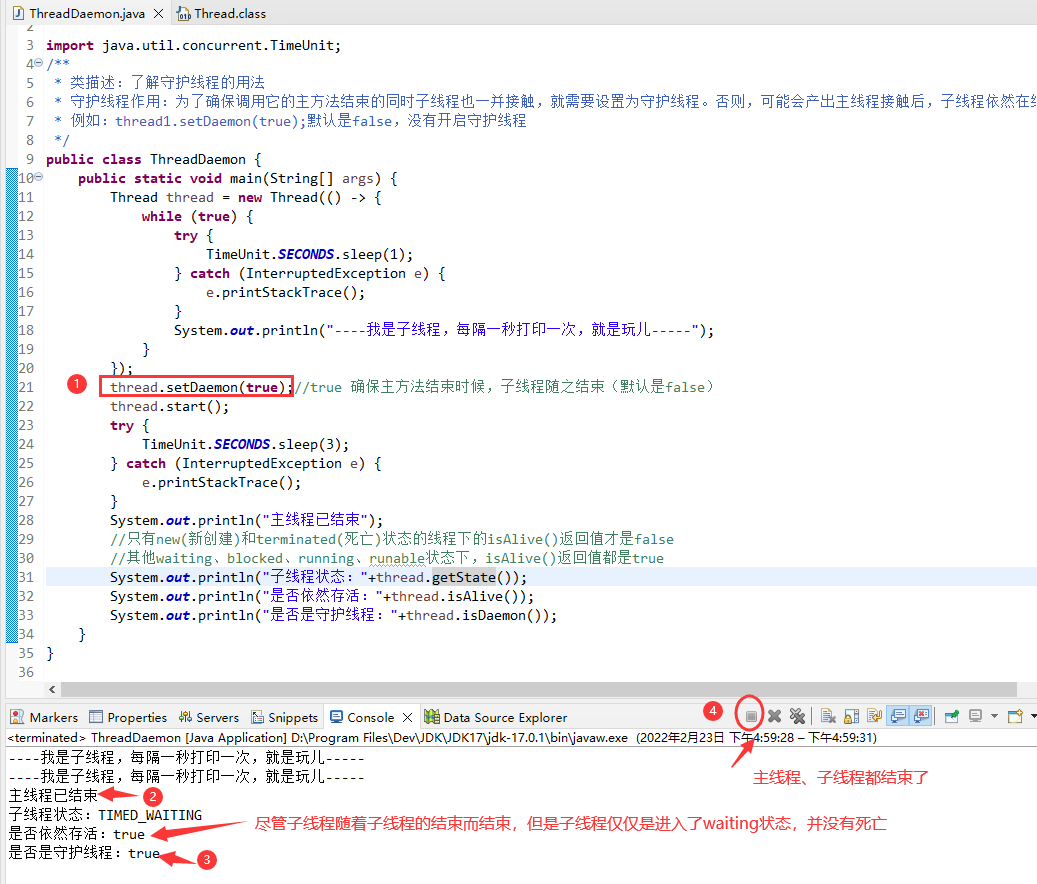The height and width of the screenshot is (884, 1037).
Task: Click the Word Wrap icon in Console toolbar
Action: coord(872,716)
